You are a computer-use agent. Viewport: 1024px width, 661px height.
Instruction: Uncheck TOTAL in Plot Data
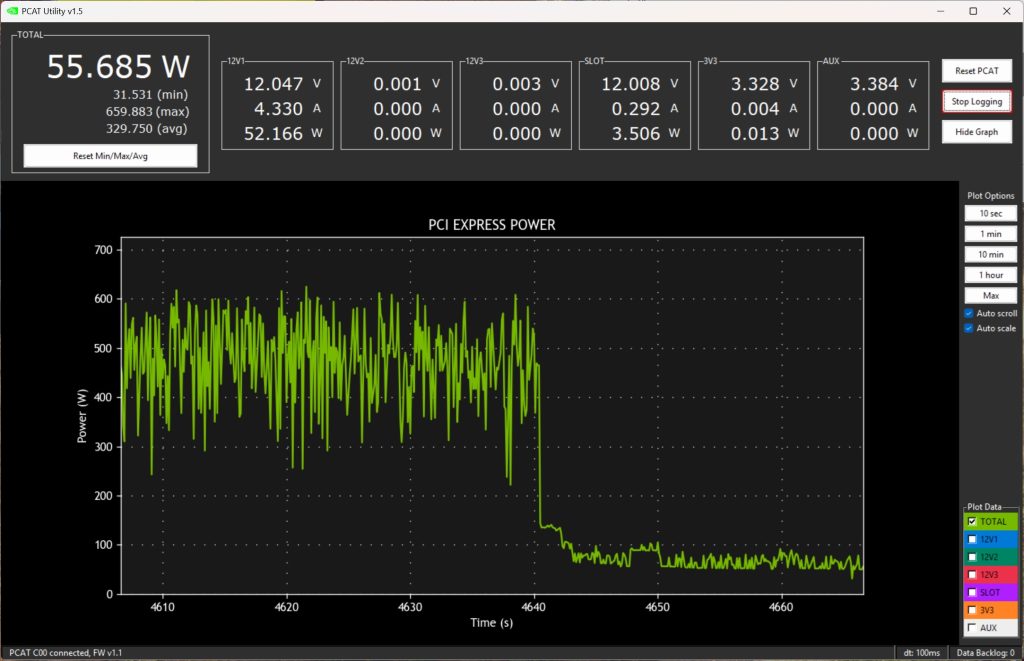pos(973,521)
